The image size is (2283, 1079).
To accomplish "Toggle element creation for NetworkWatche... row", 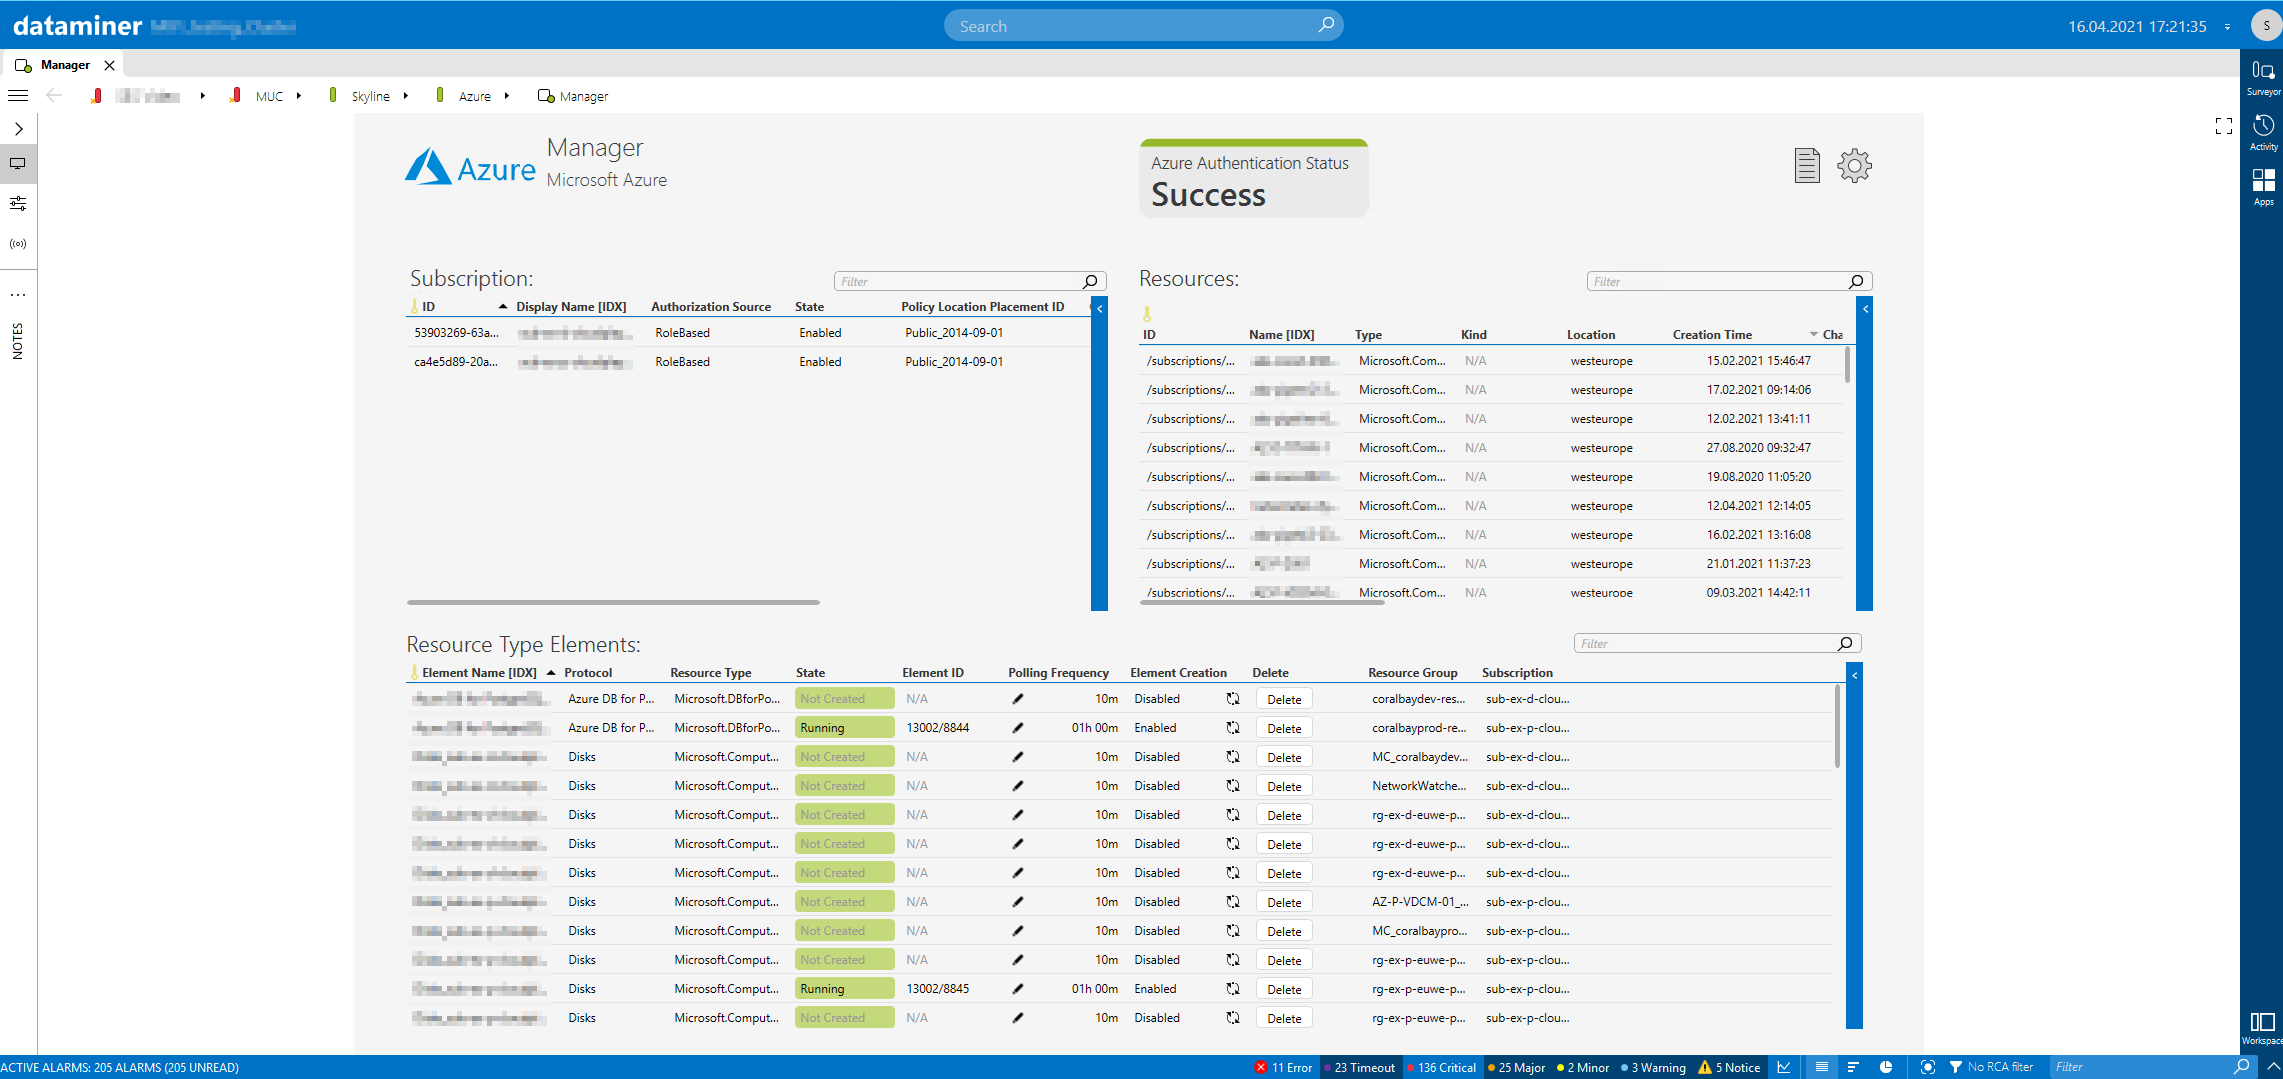I will [x=1233, y=786].
